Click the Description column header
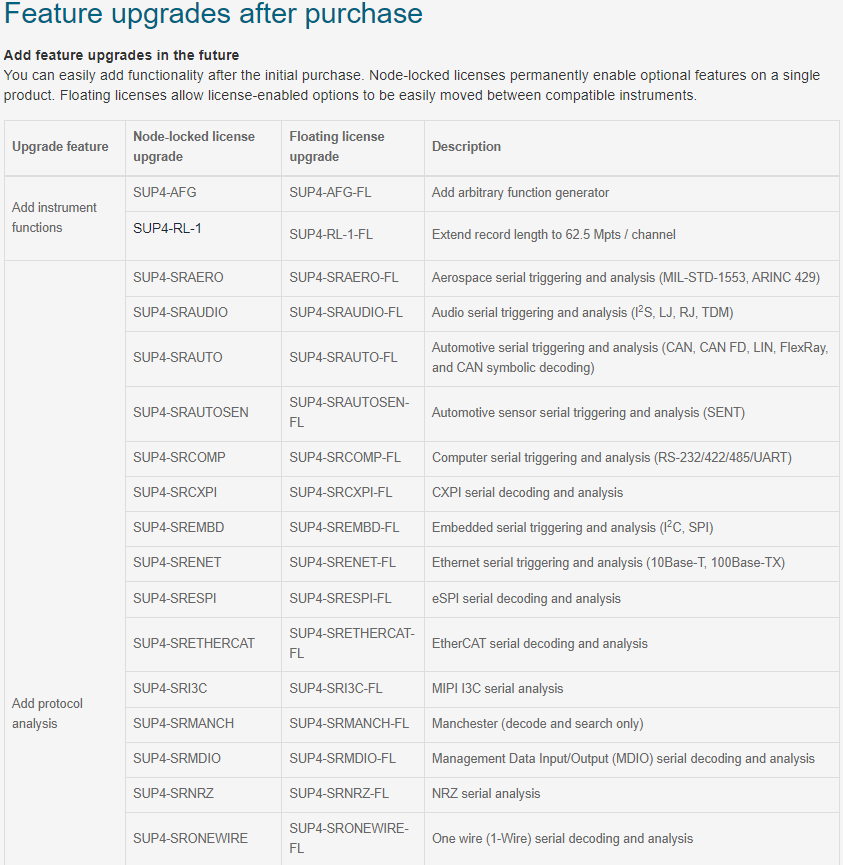843x865 pixels. pyautogui.click(x=466, y=147)
